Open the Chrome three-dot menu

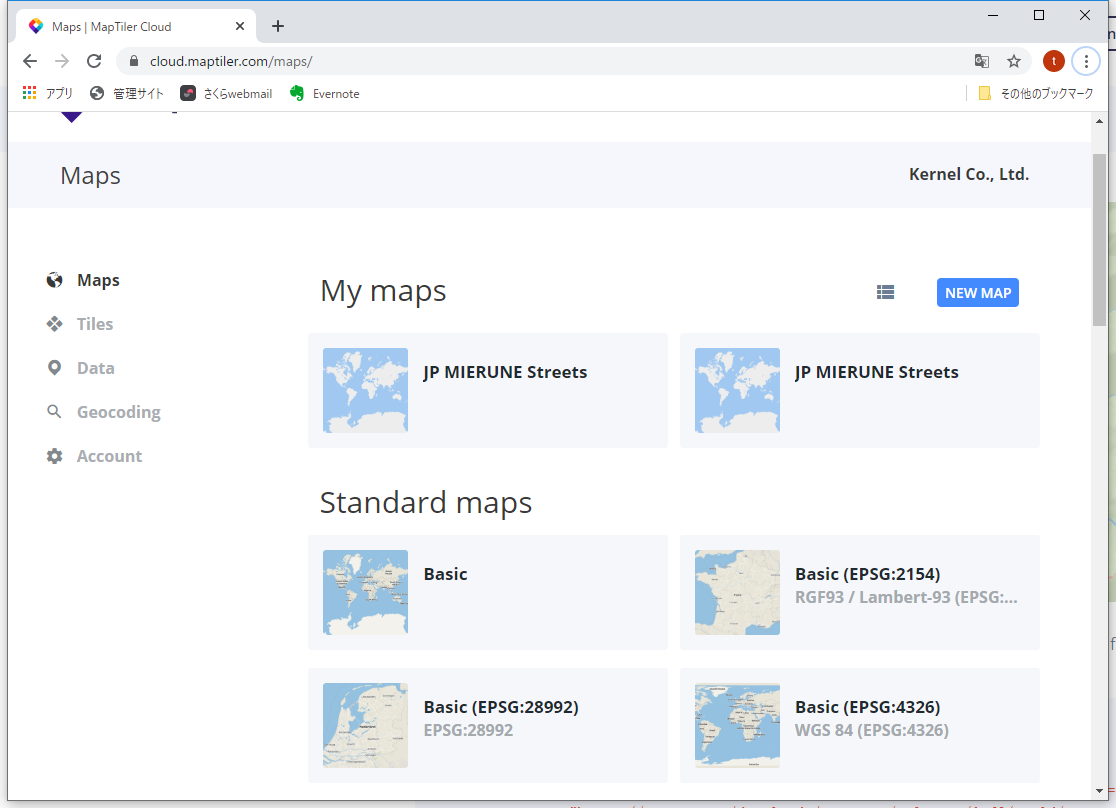pyautogui.click(x=1086, y=61)
